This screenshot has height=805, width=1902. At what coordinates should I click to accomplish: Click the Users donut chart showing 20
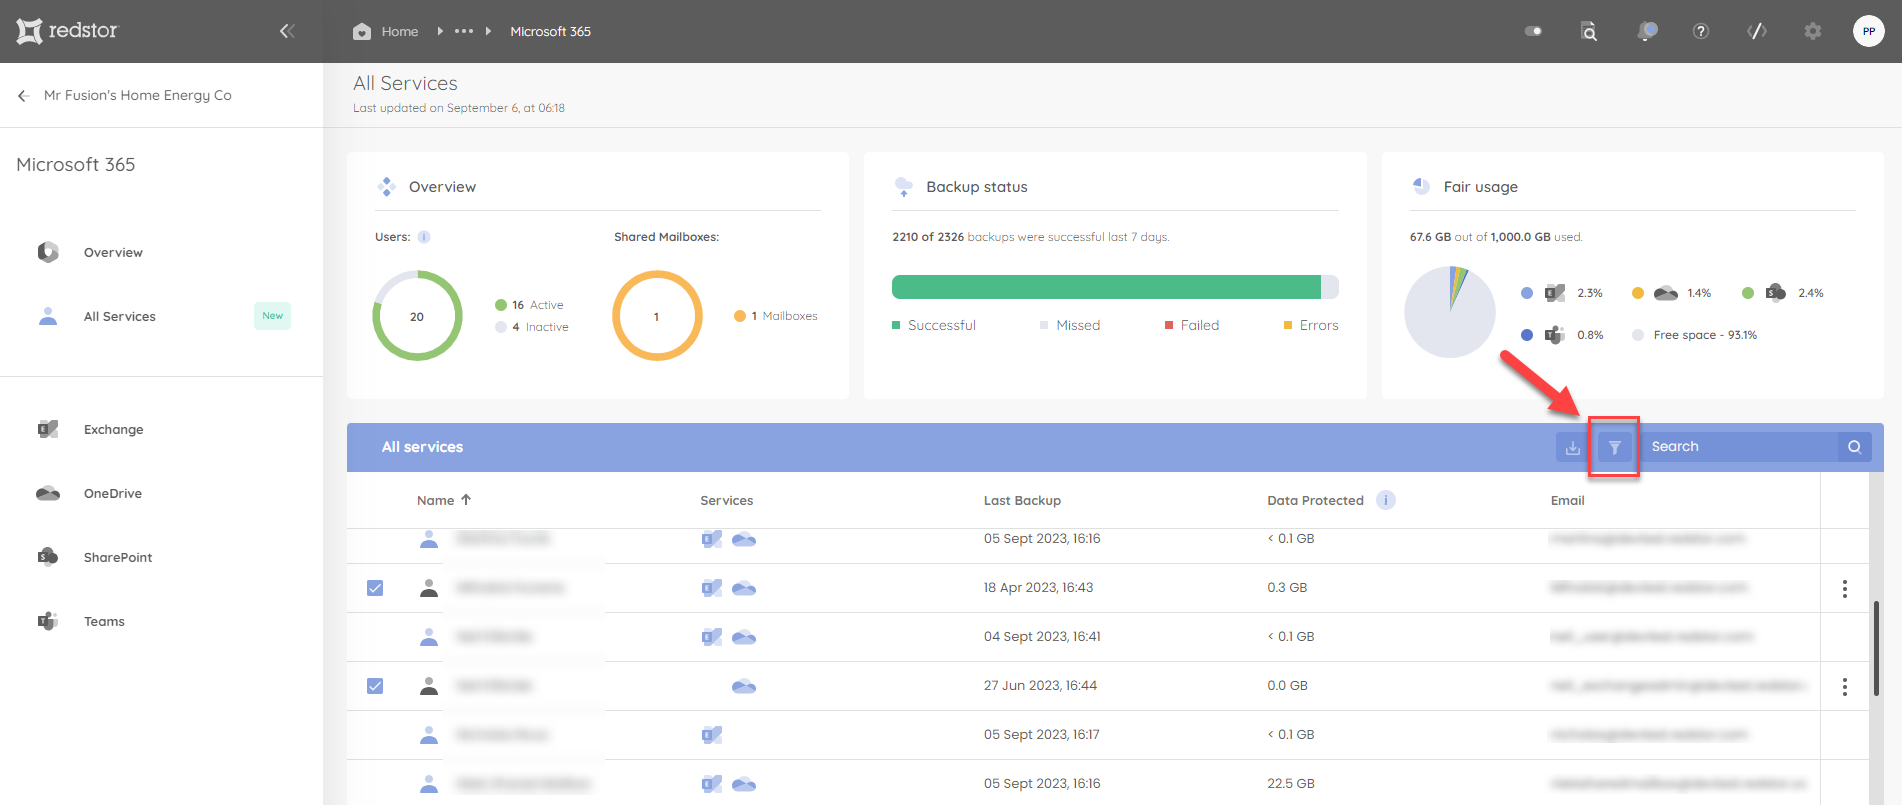[417, 316]
